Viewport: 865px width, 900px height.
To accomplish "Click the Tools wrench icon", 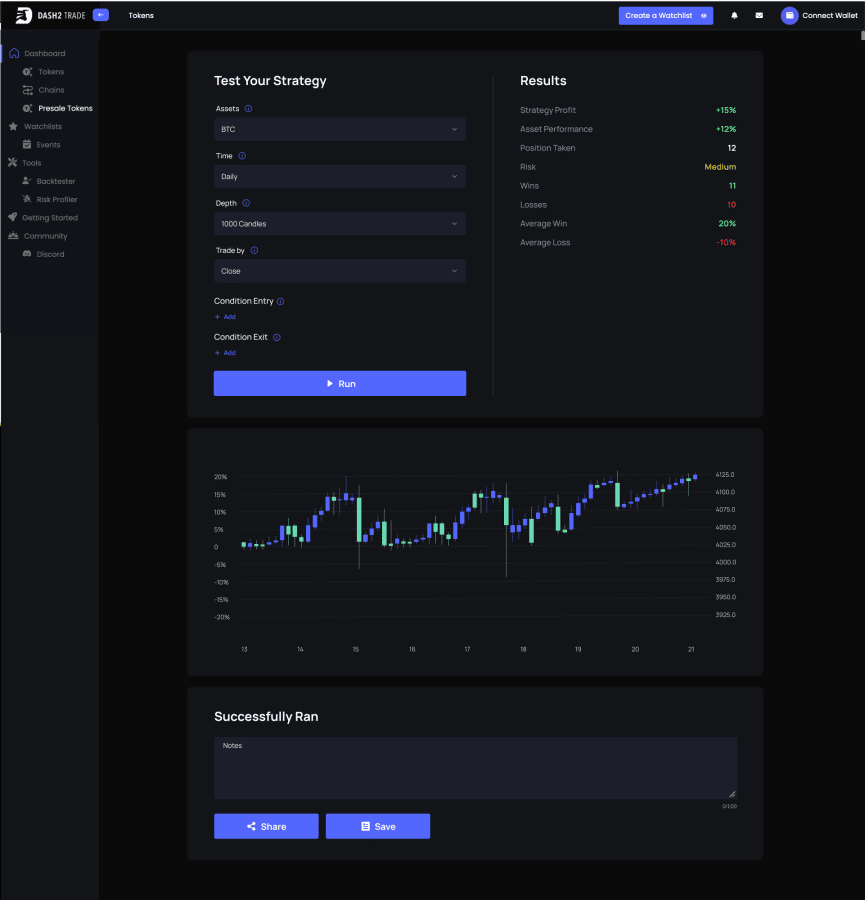I will tap(13, 162).
